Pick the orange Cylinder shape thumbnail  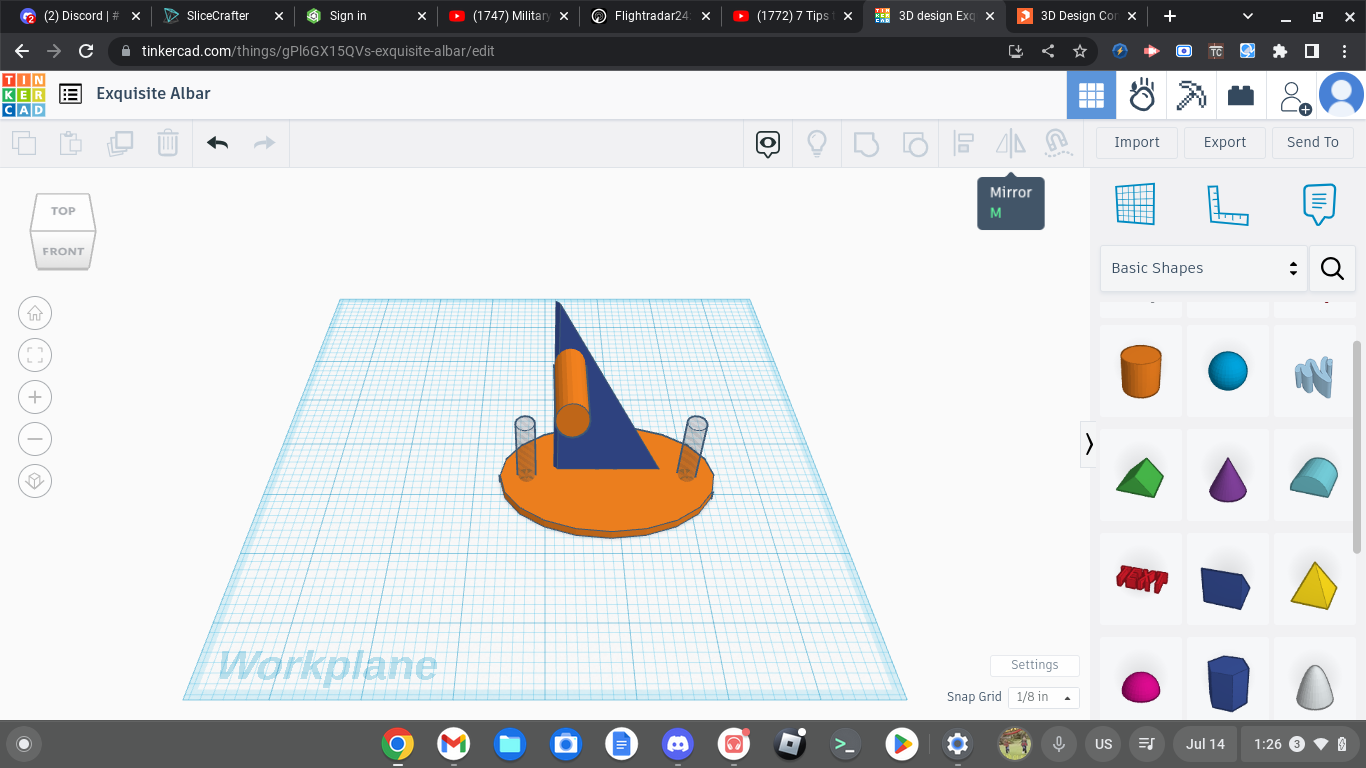coord(1141,371)
